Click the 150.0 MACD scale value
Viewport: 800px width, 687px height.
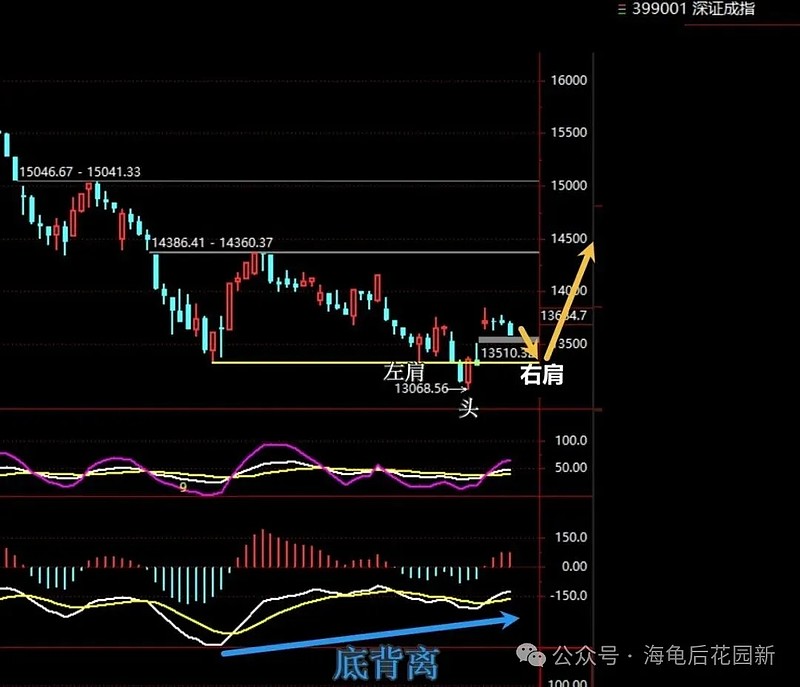tap(571, 538)
